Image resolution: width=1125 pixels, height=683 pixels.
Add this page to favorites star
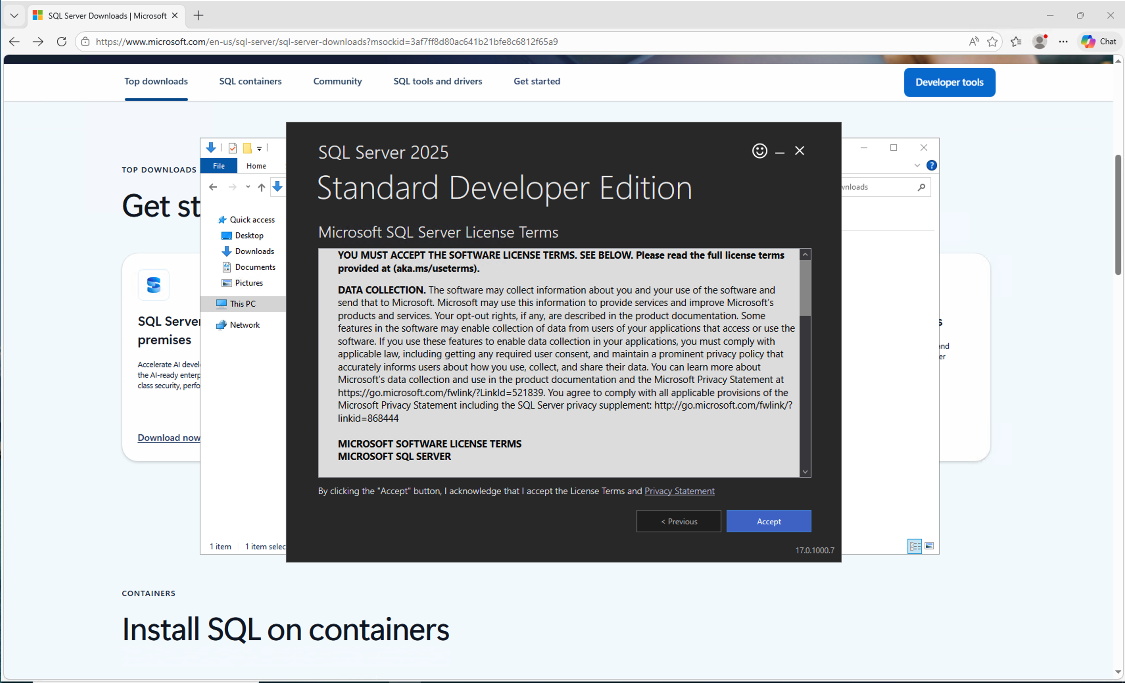click(992, 42)
